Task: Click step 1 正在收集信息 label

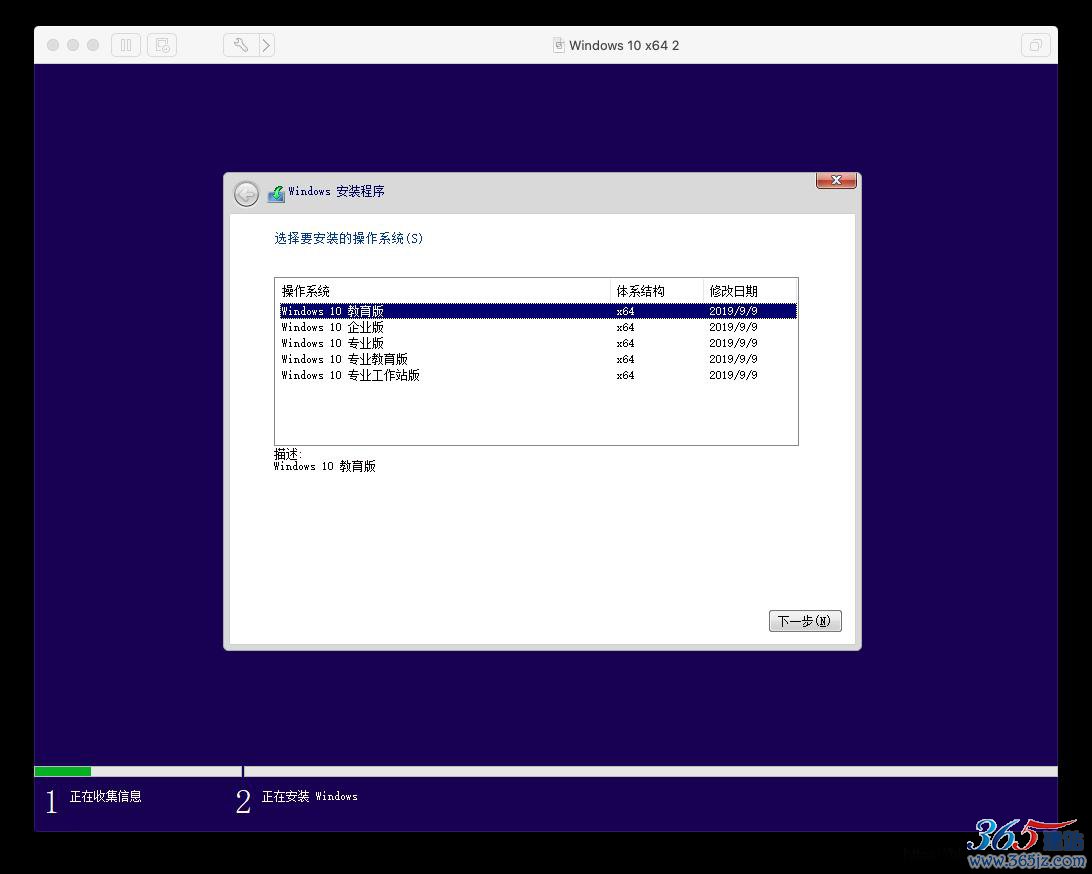Action: [x=106, y=796]
